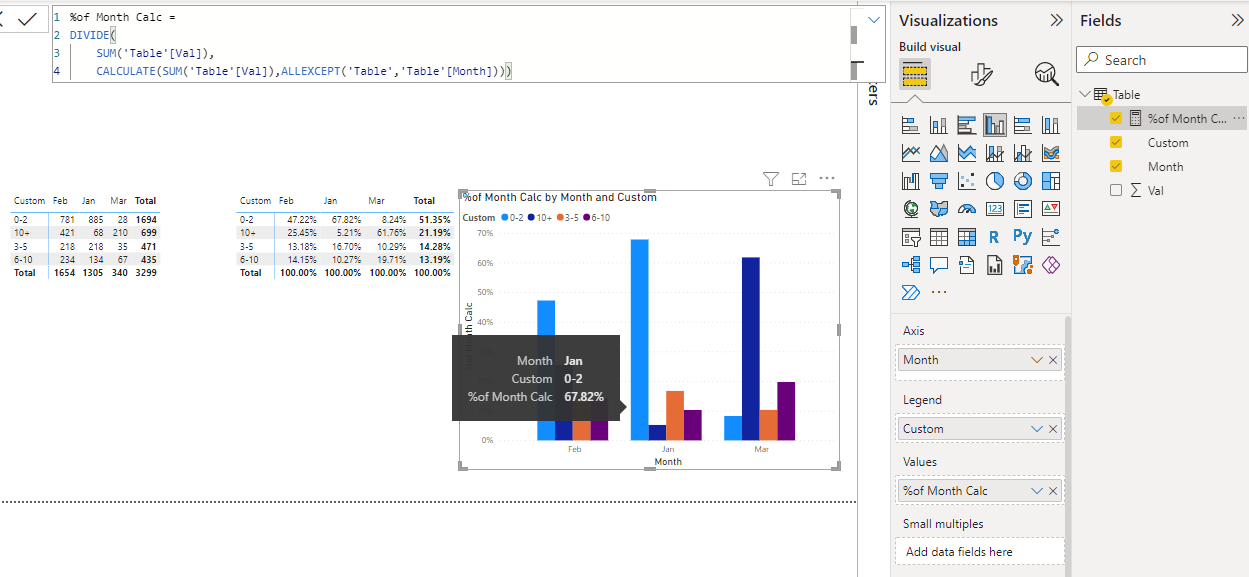The height and width of the screenshot is (577, 1249).
Task: Select the card 123 visual
Action: click(995, 209)
